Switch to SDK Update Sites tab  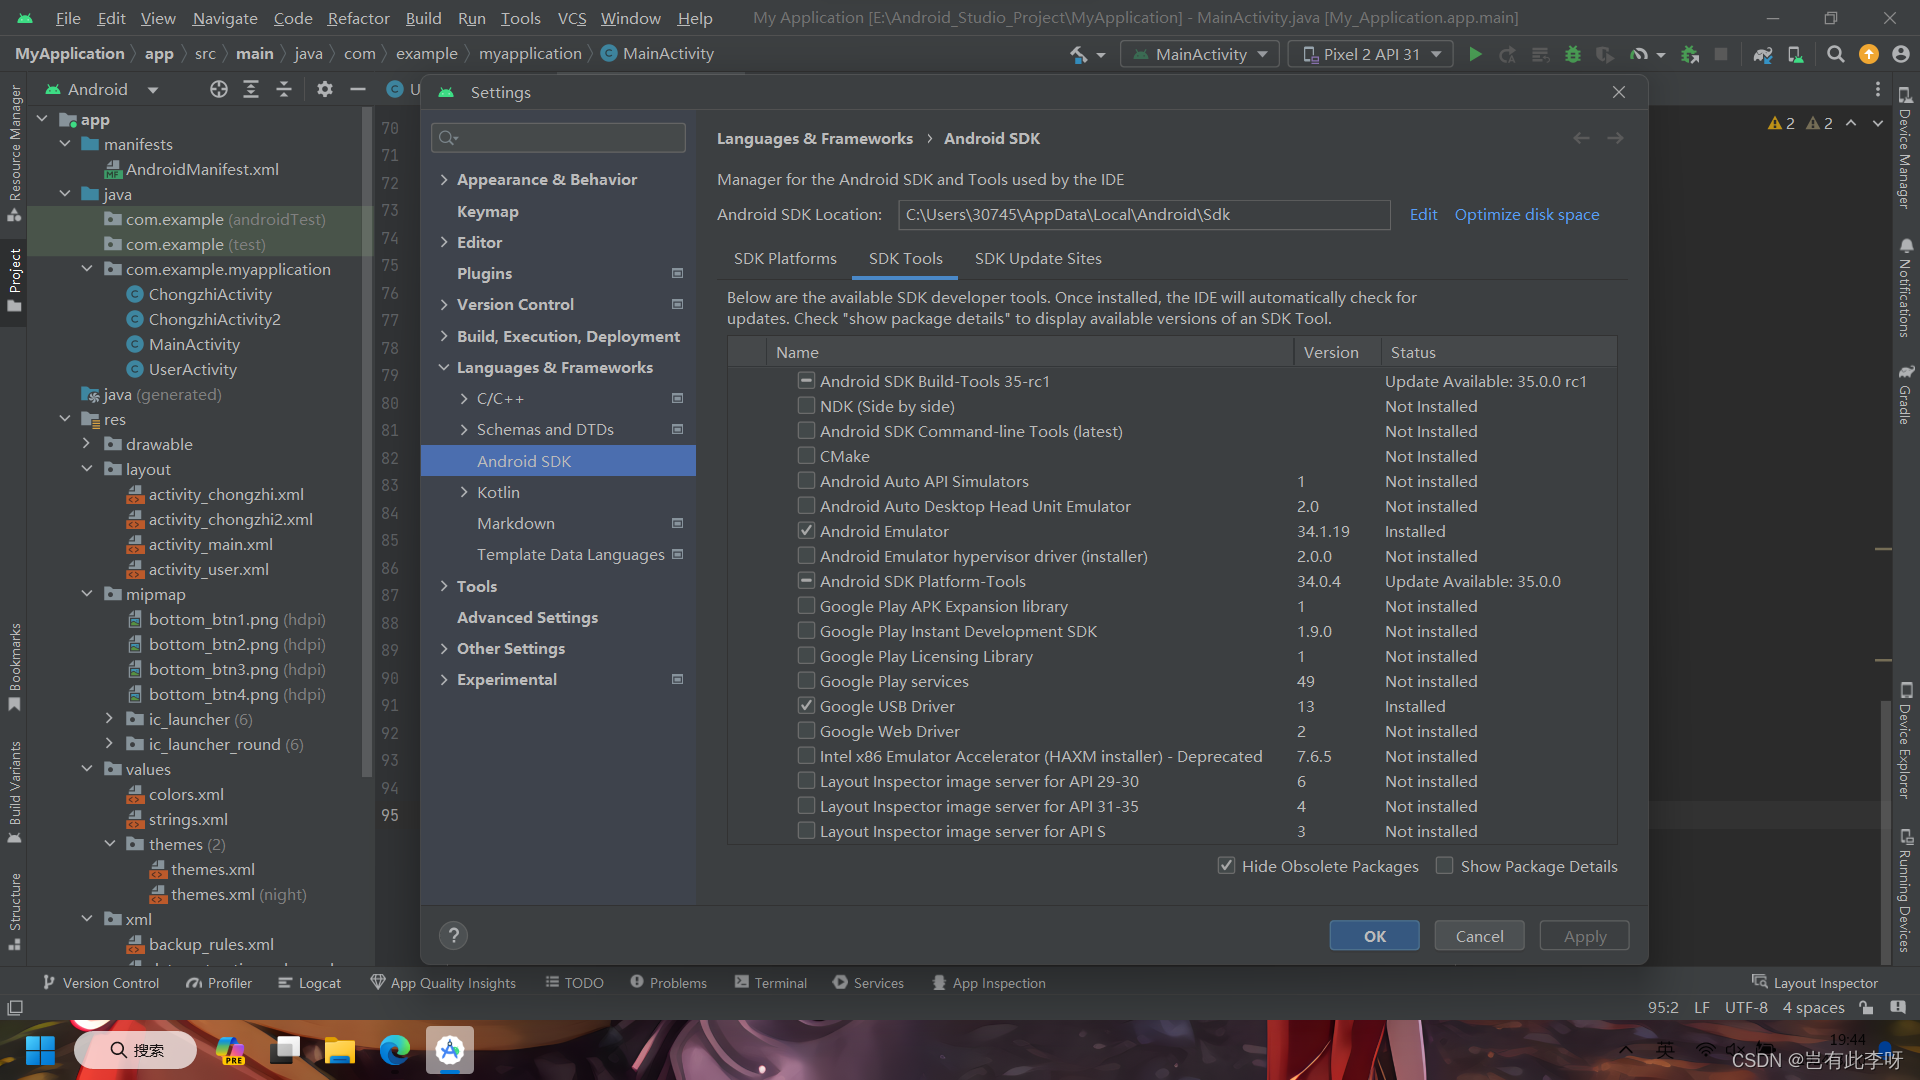coord(1038,259)
